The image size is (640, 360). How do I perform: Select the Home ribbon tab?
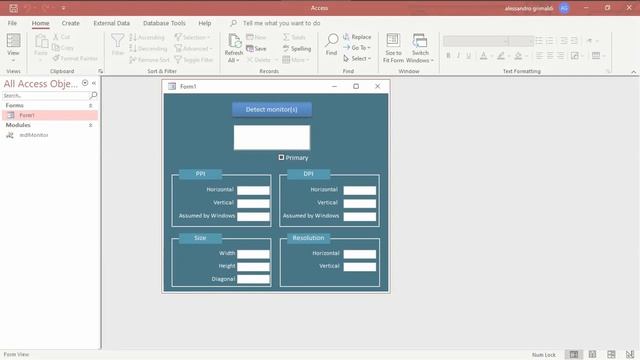tap(40, 23)
